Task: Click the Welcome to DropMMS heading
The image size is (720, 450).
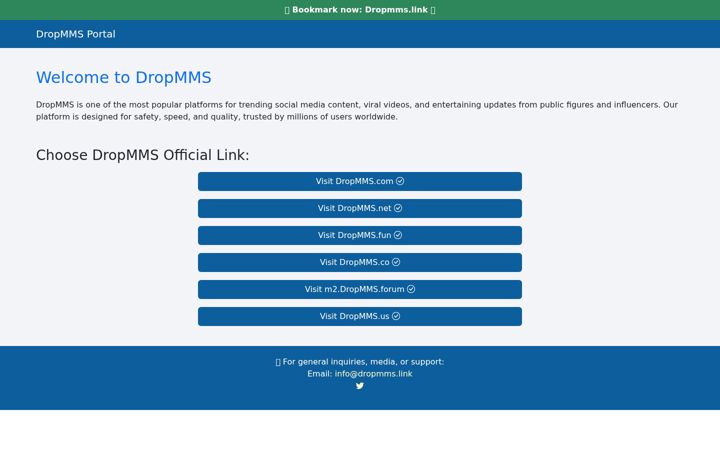Action: coord(124,77)
